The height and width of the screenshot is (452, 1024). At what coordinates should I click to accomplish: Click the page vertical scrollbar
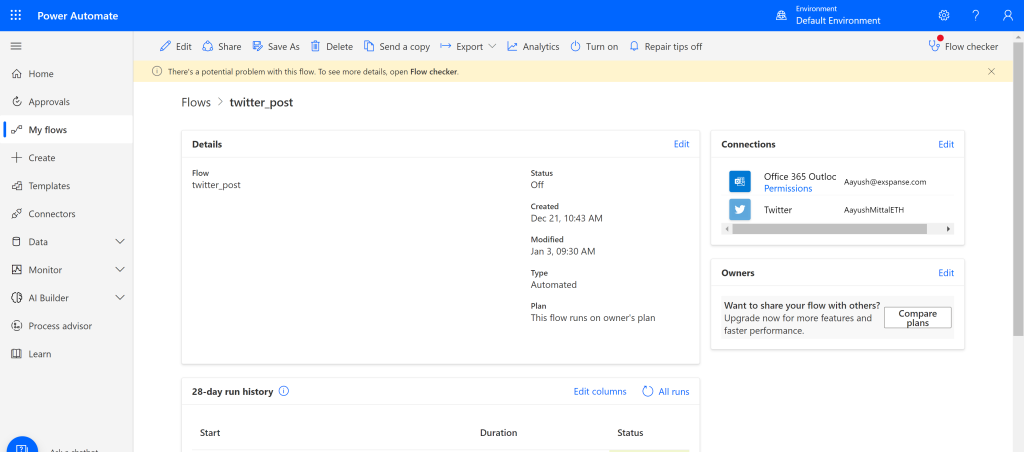pos(1018,189)
